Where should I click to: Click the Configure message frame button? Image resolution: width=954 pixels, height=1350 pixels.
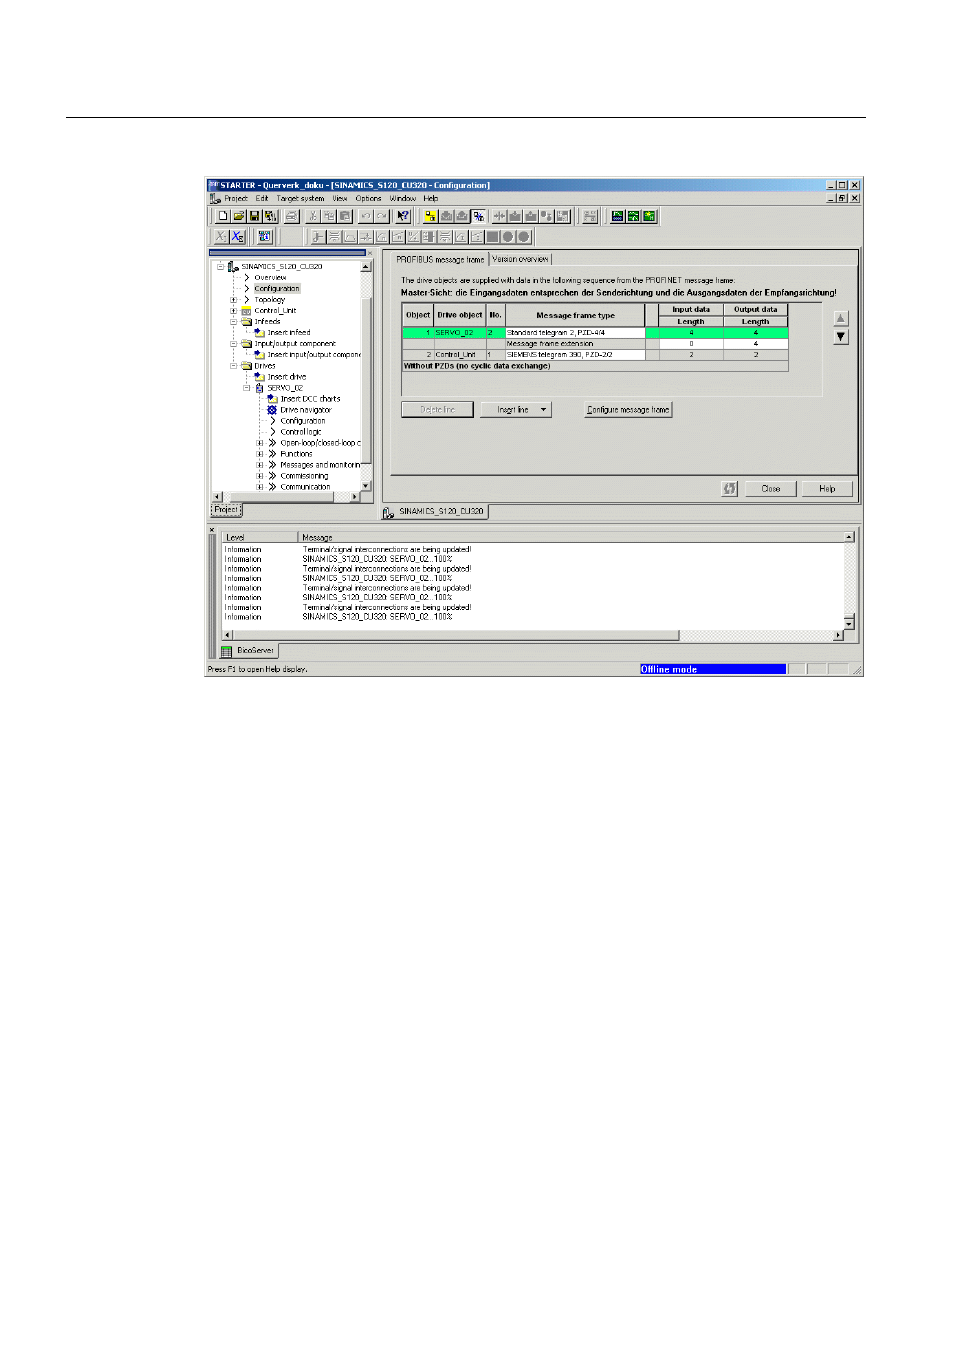point(628,410)
